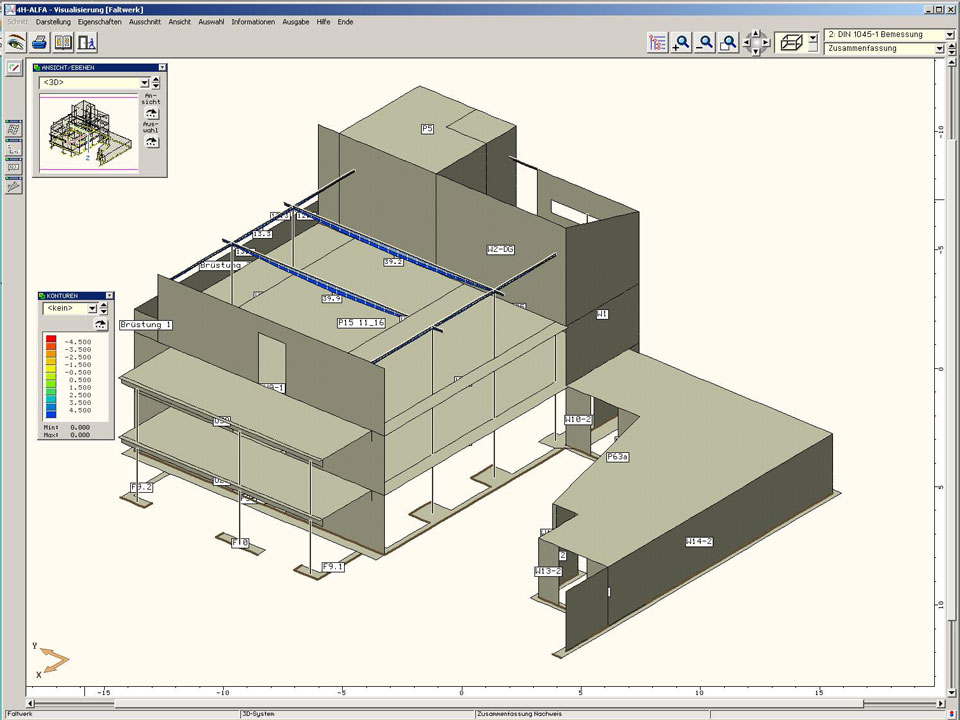Click the zoom in magnifier
Screen dimensions: 960x720
coord(681,43)
